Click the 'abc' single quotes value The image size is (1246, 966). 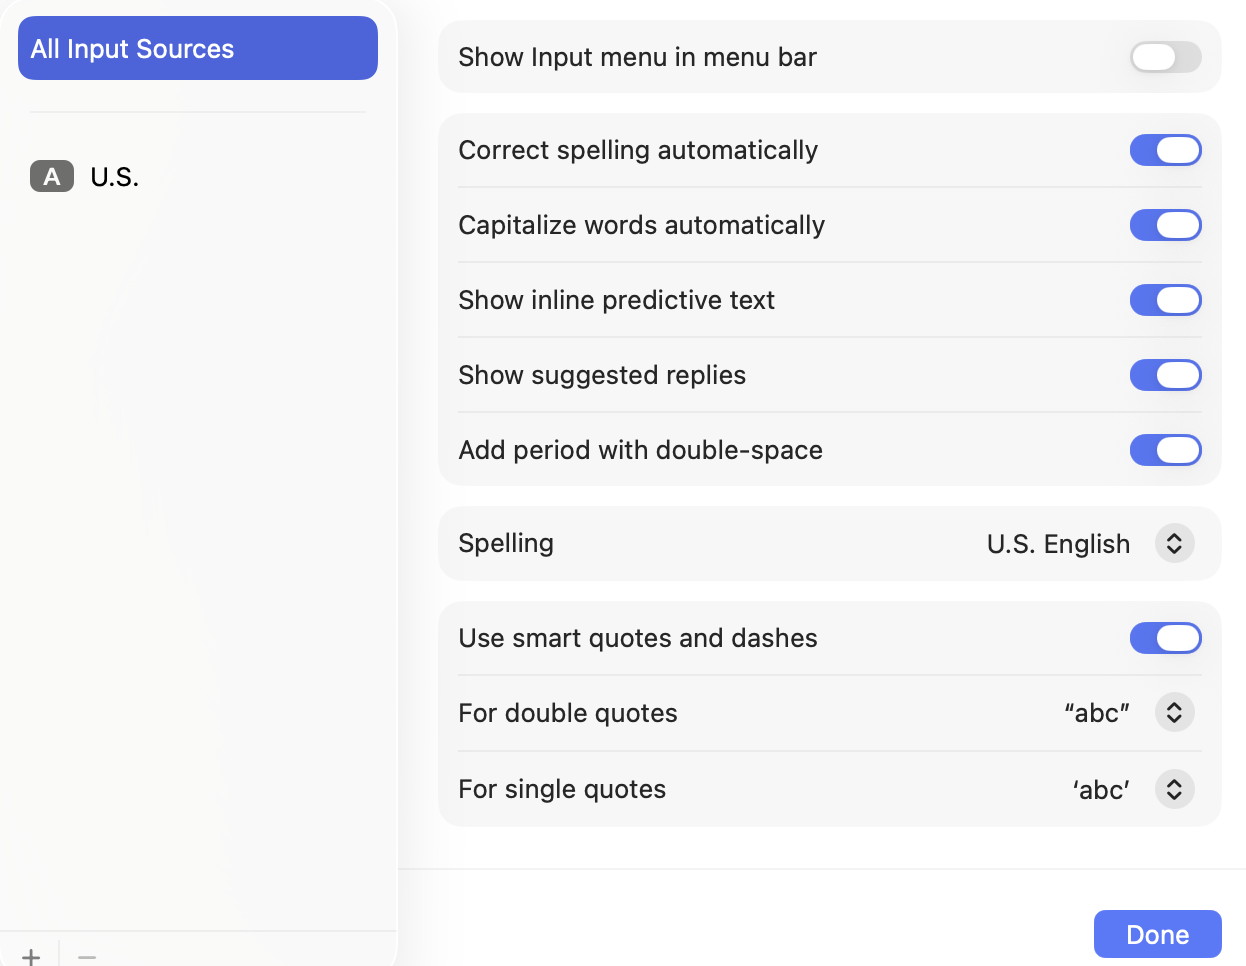tap(1101, 790)
